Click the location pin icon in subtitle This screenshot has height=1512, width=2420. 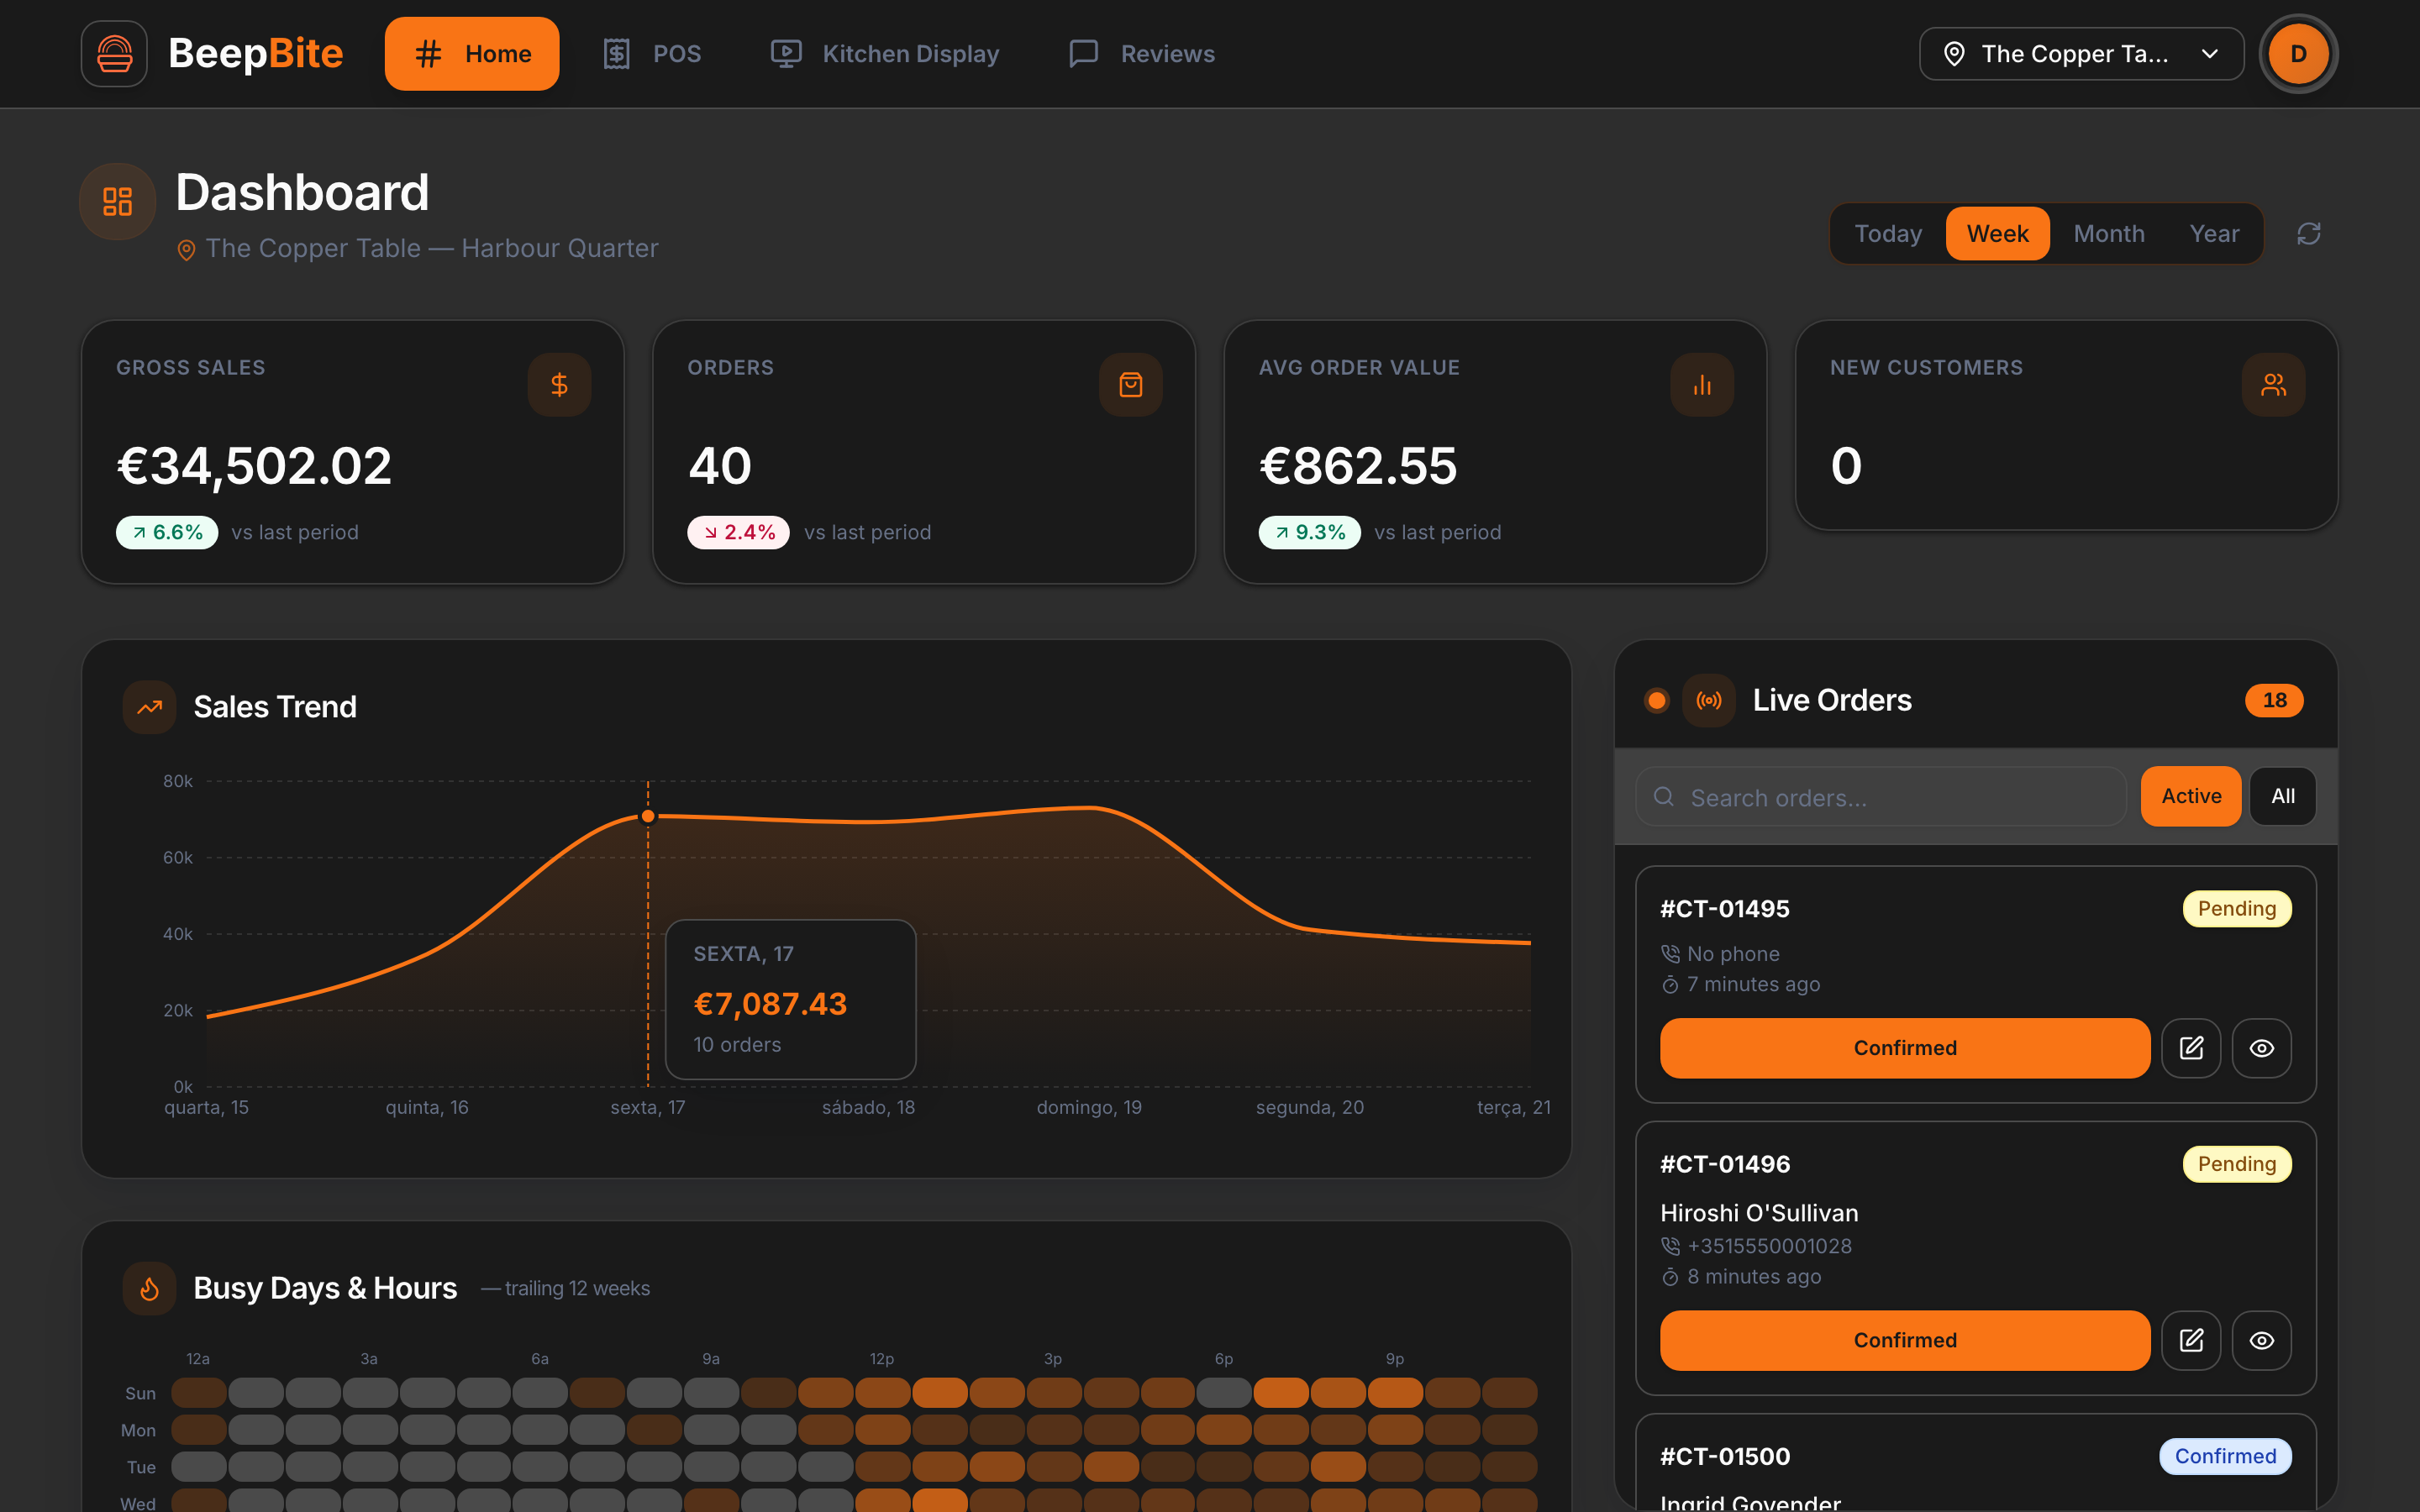(186, 249)
